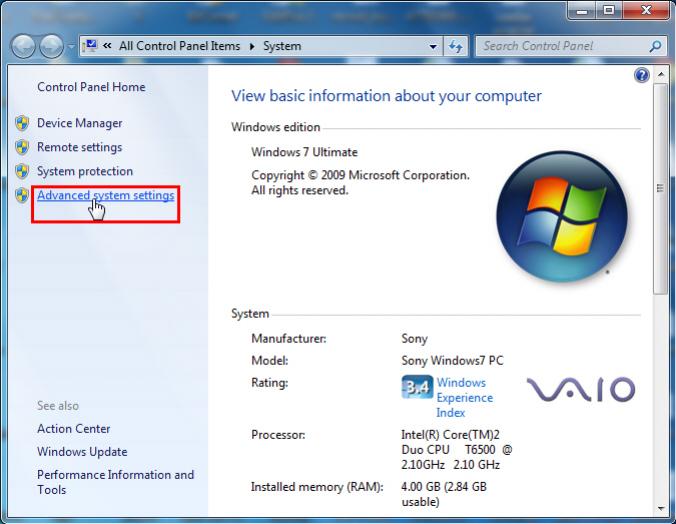Viewport: 676px width, 524px height.
Task: Open the address bar history dropdown arrow
Action: pyautogui.click(x=433, y=46)
